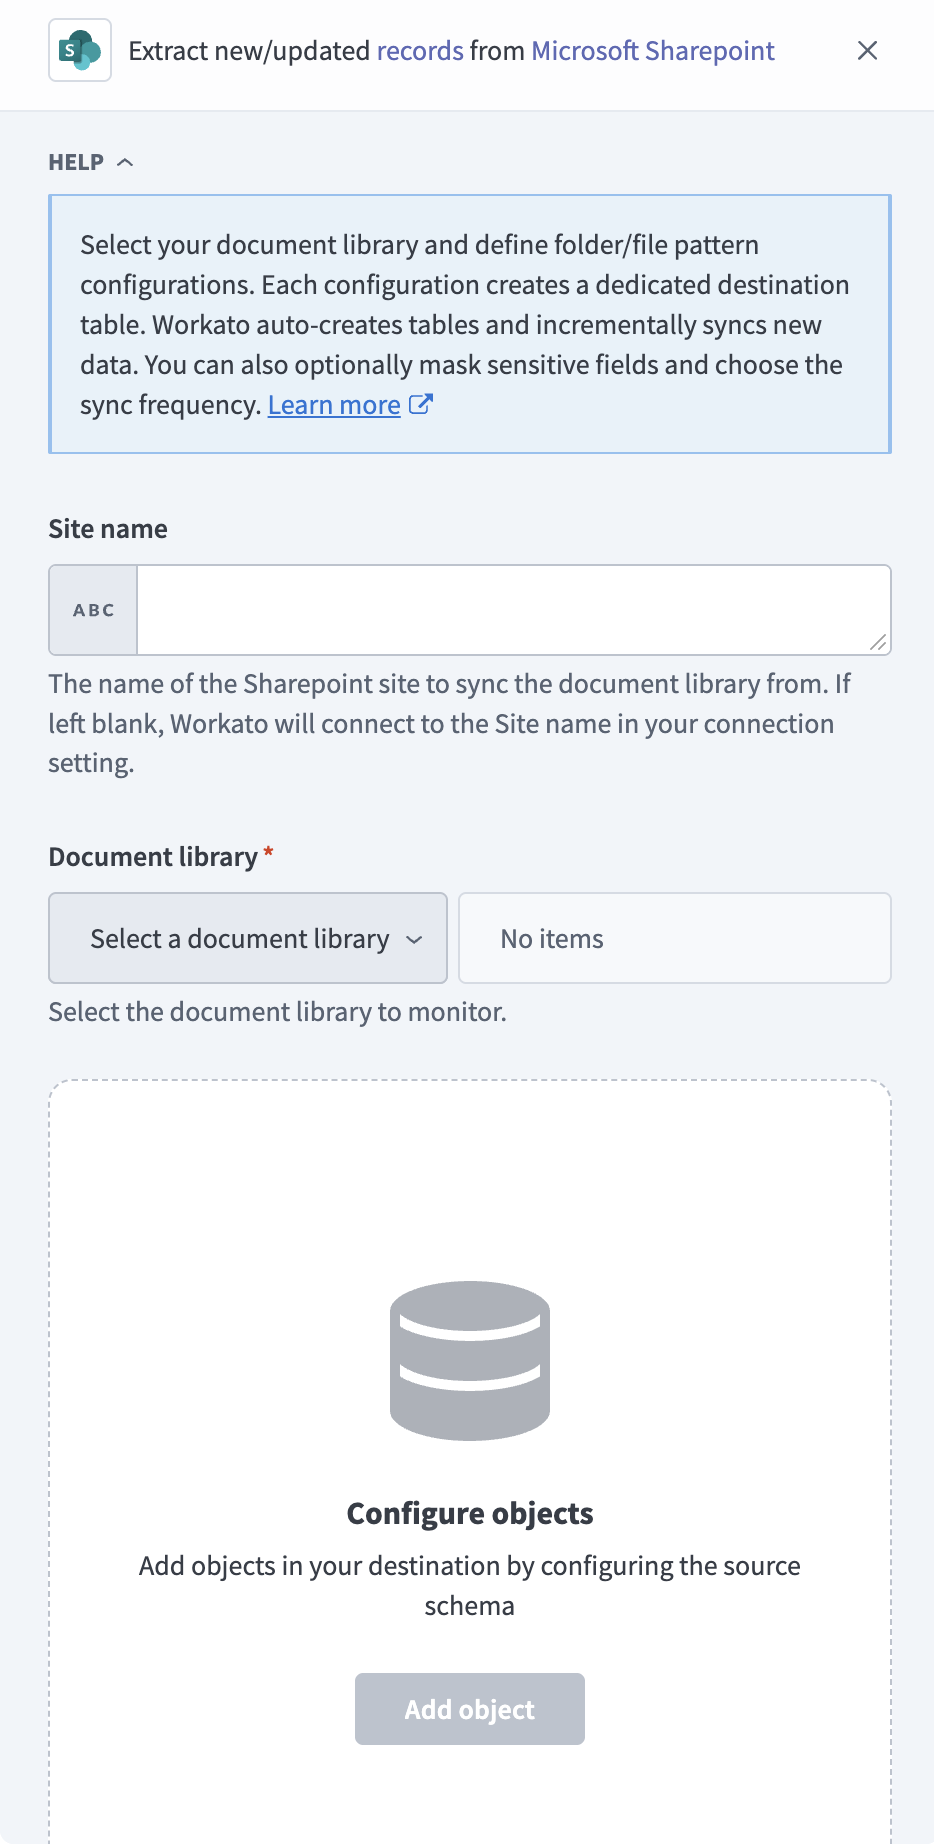The width and height of the screenshot is (934, 1846).
Task: Click the records link in the header
Action: click(x=420, y=51)
